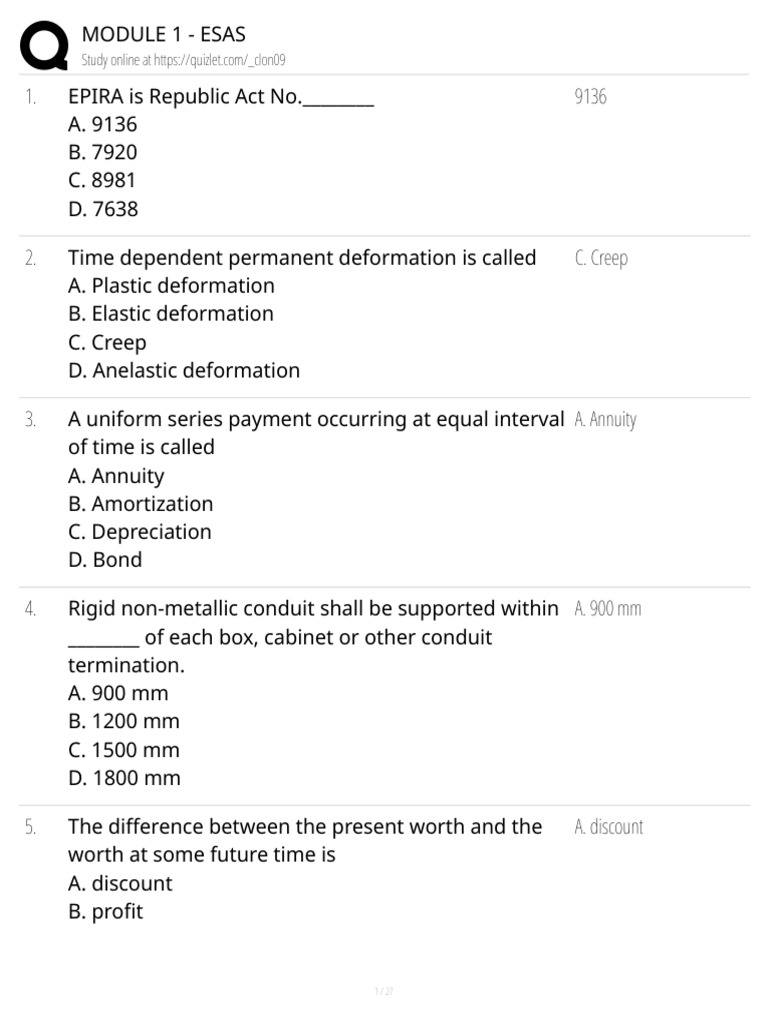768x1024 pixels.
Task: Select option A. 9136 under EPIRA question
Action: pos(103,125)
